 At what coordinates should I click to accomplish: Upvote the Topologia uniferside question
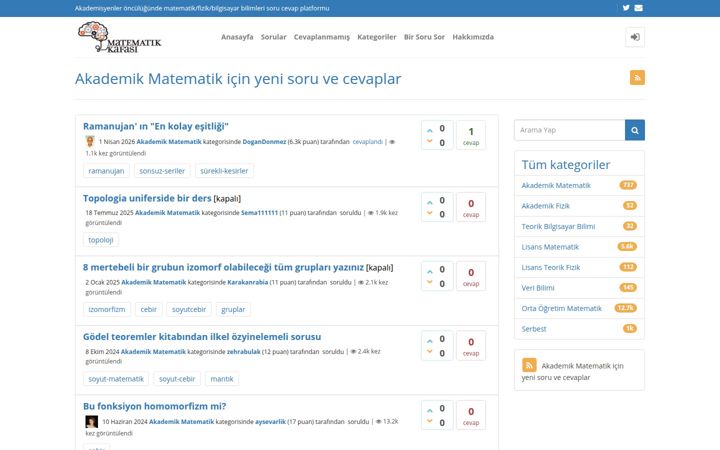(x=429, y=202)
